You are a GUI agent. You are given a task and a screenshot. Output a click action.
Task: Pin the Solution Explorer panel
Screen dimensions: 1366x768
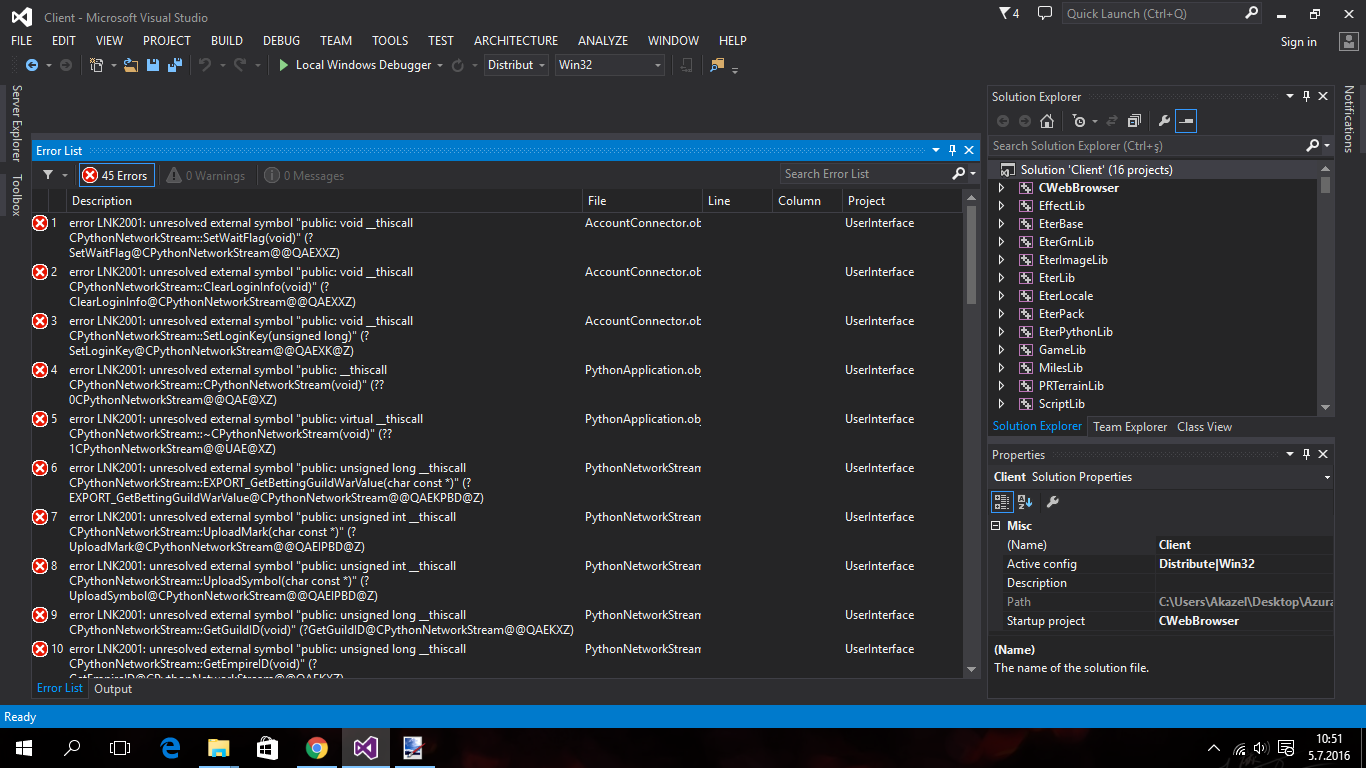coord(1306,96)
